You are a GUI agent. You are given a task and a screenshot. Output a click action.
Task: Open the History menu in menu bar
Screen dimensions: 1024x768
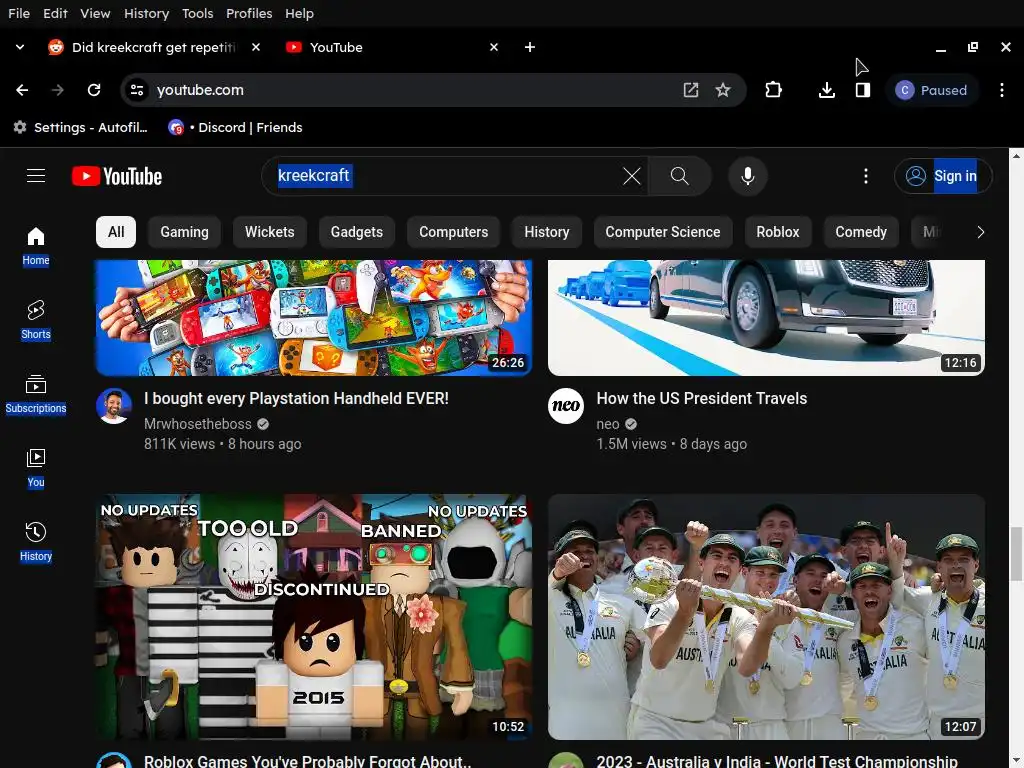point(146,13)
